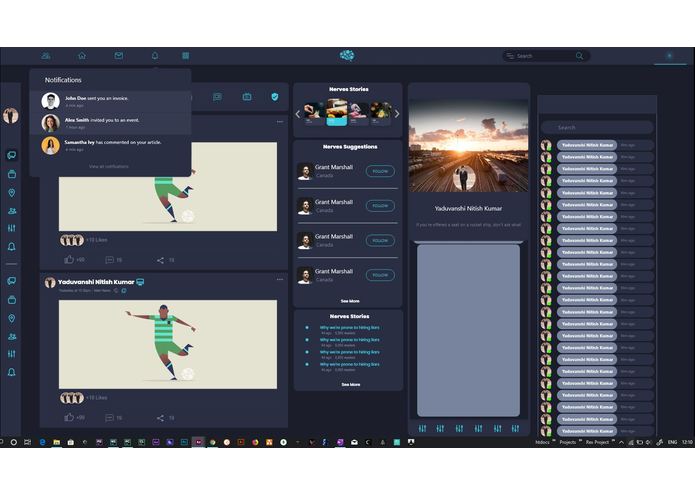
Task: Open the location pin icon in upper sidebar group
Action: pos(12,193)
